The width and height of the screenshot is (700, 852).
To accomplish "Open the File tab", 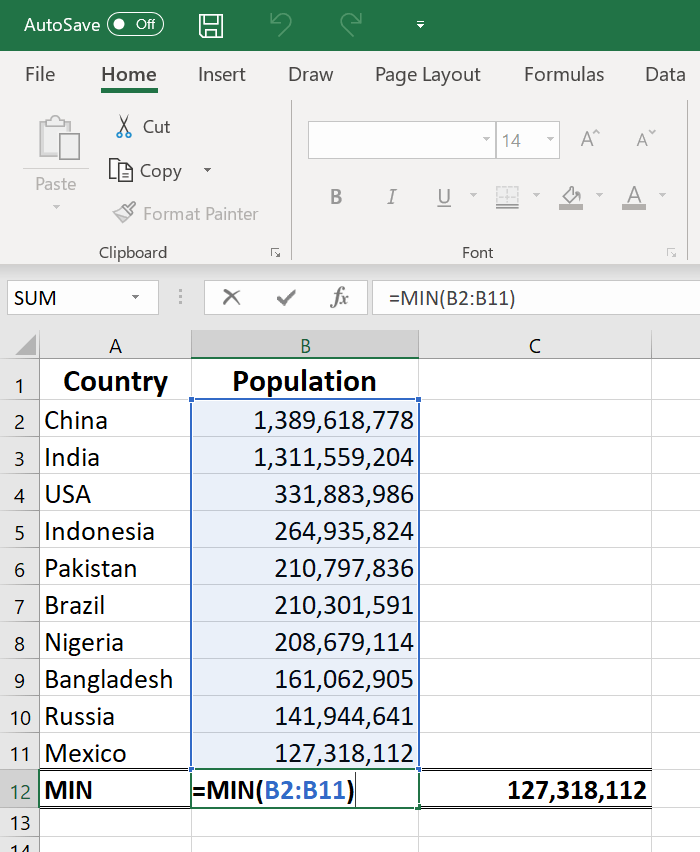I will [40, 74].
